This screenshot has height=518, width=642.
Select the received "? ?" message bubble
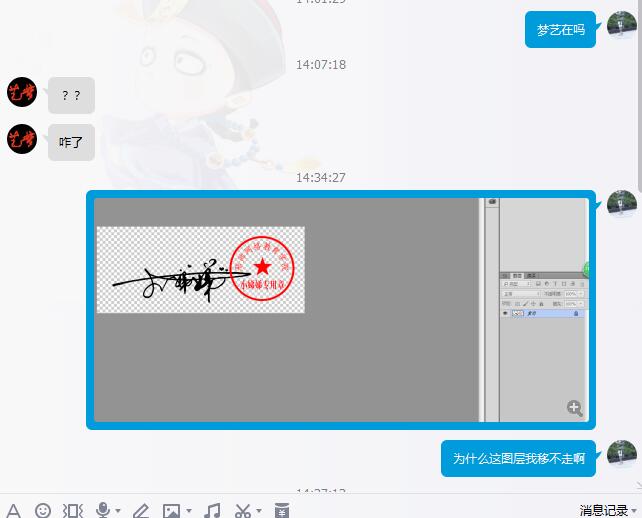point(71,95)
